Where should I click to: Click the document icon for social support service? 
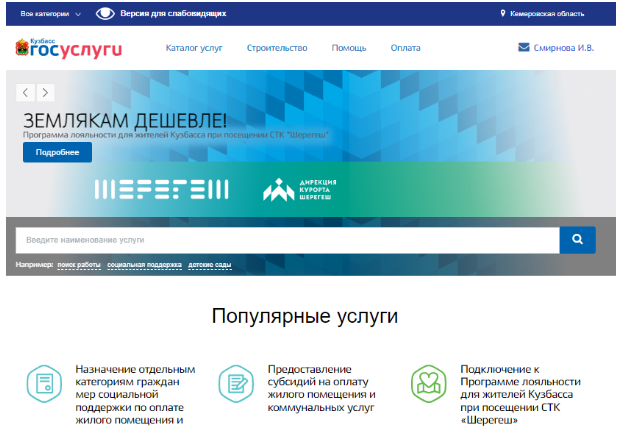pyautogui.click(x=44, y=384)
